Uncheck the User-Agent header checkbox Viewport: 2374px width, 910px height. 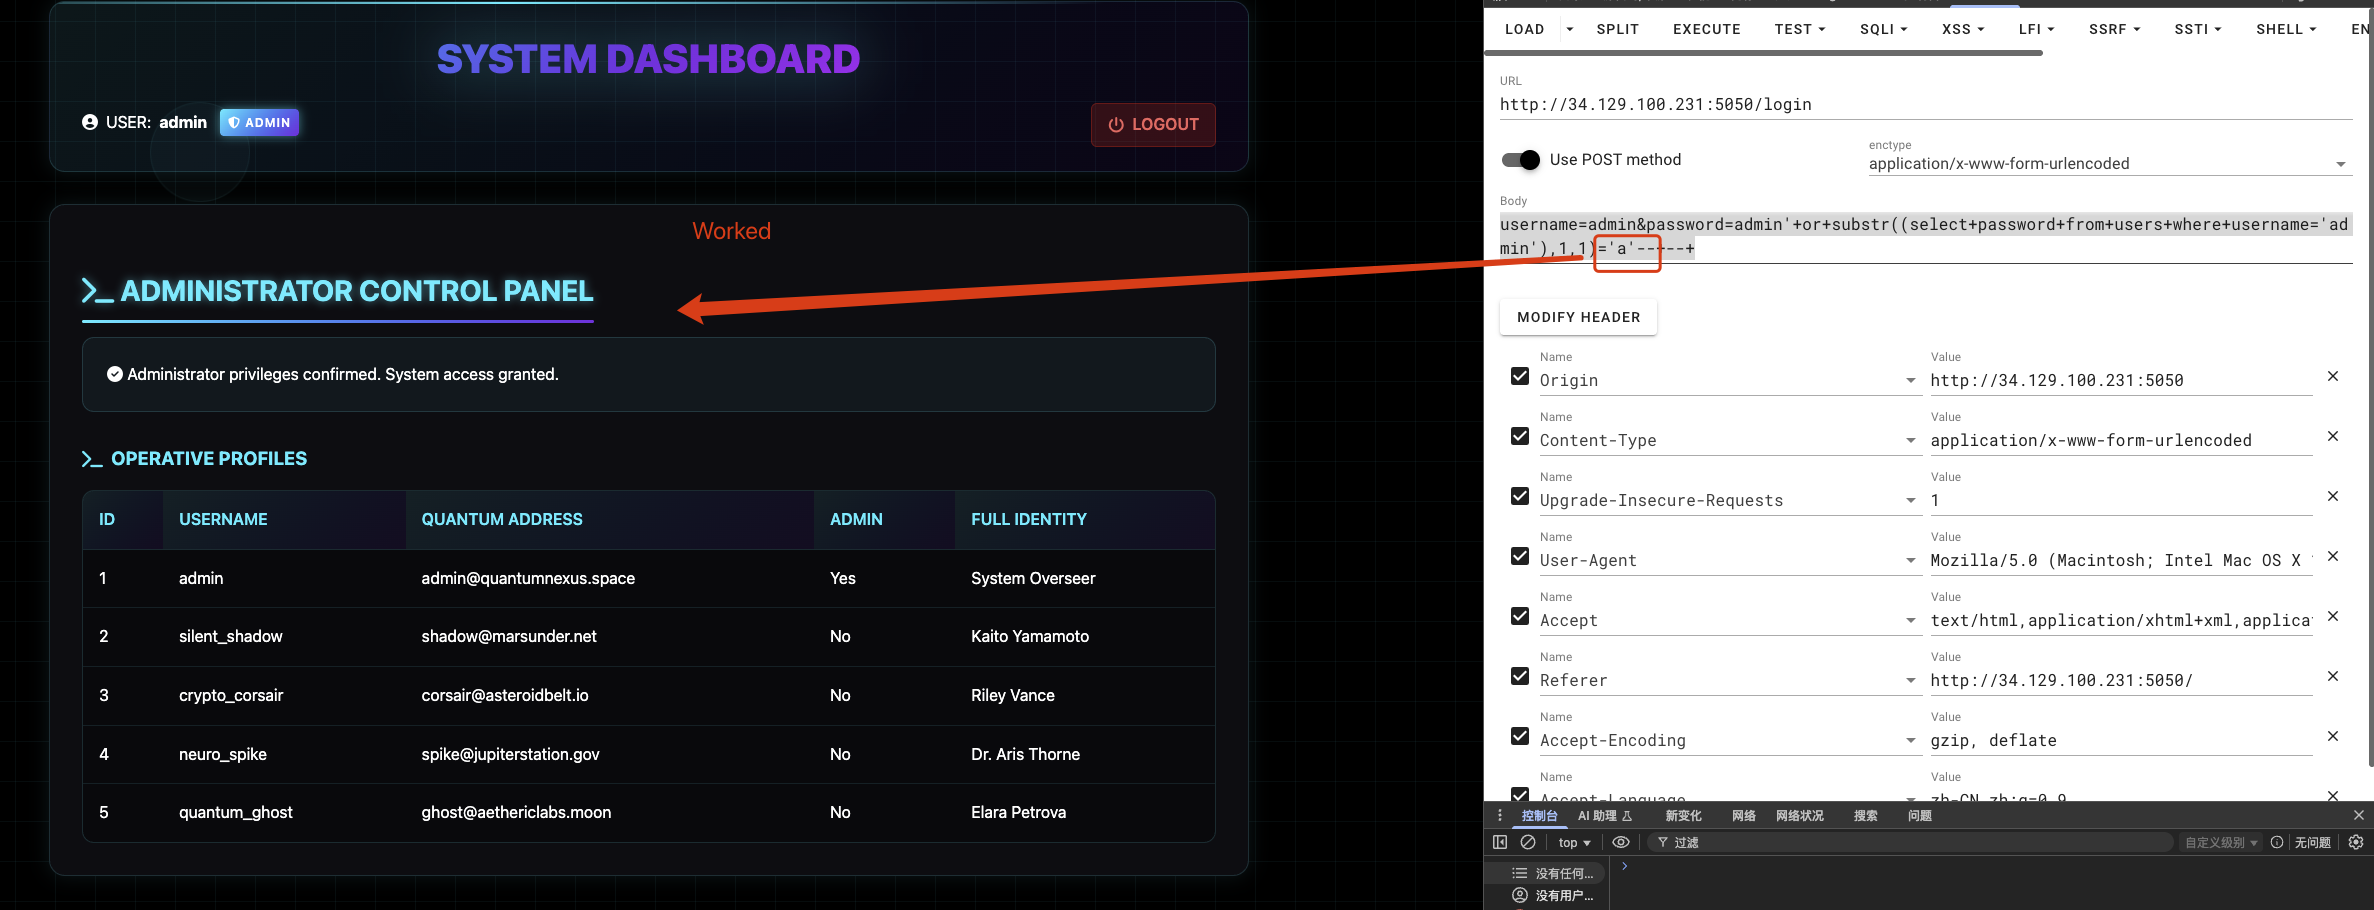coord(1520,556)
